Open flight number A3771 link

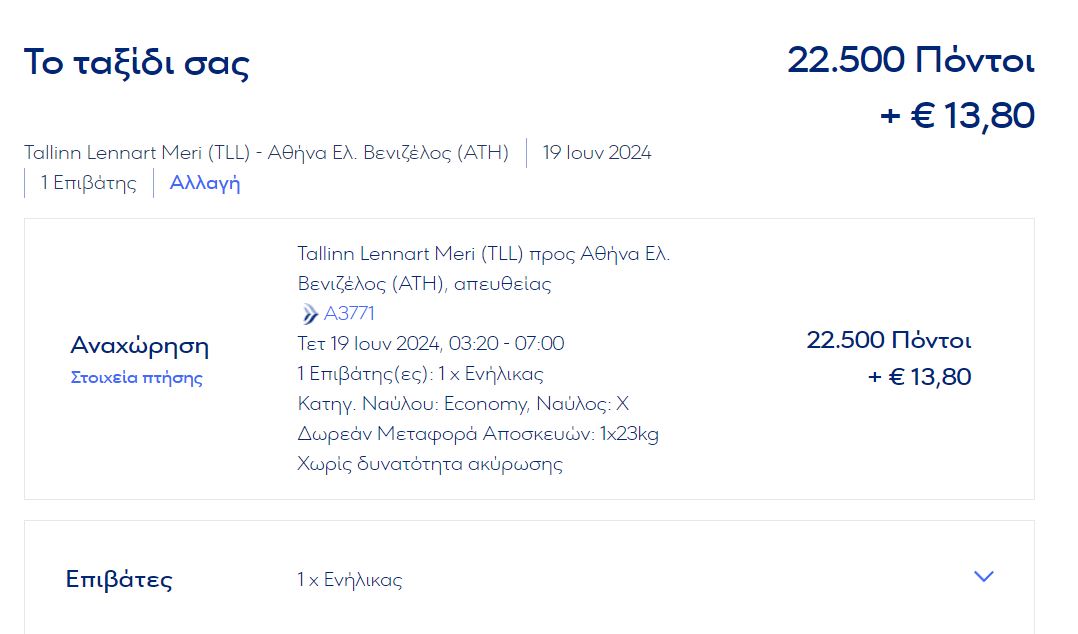click(x=349, y=314)
